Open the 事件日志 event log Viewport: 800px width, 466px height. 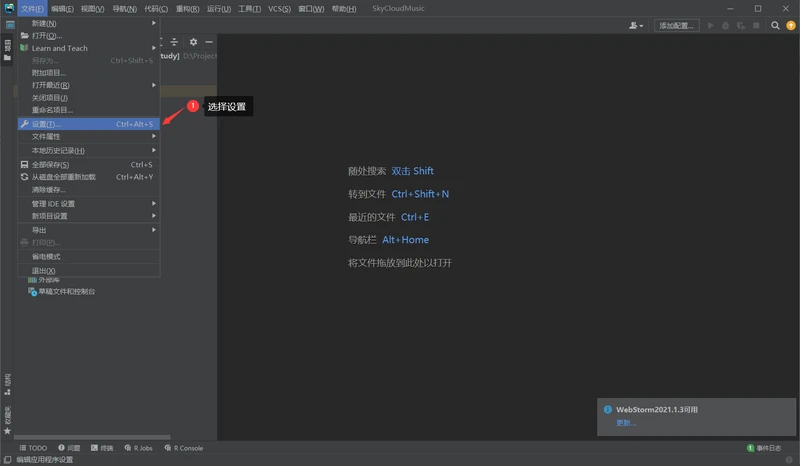[764, 448]
